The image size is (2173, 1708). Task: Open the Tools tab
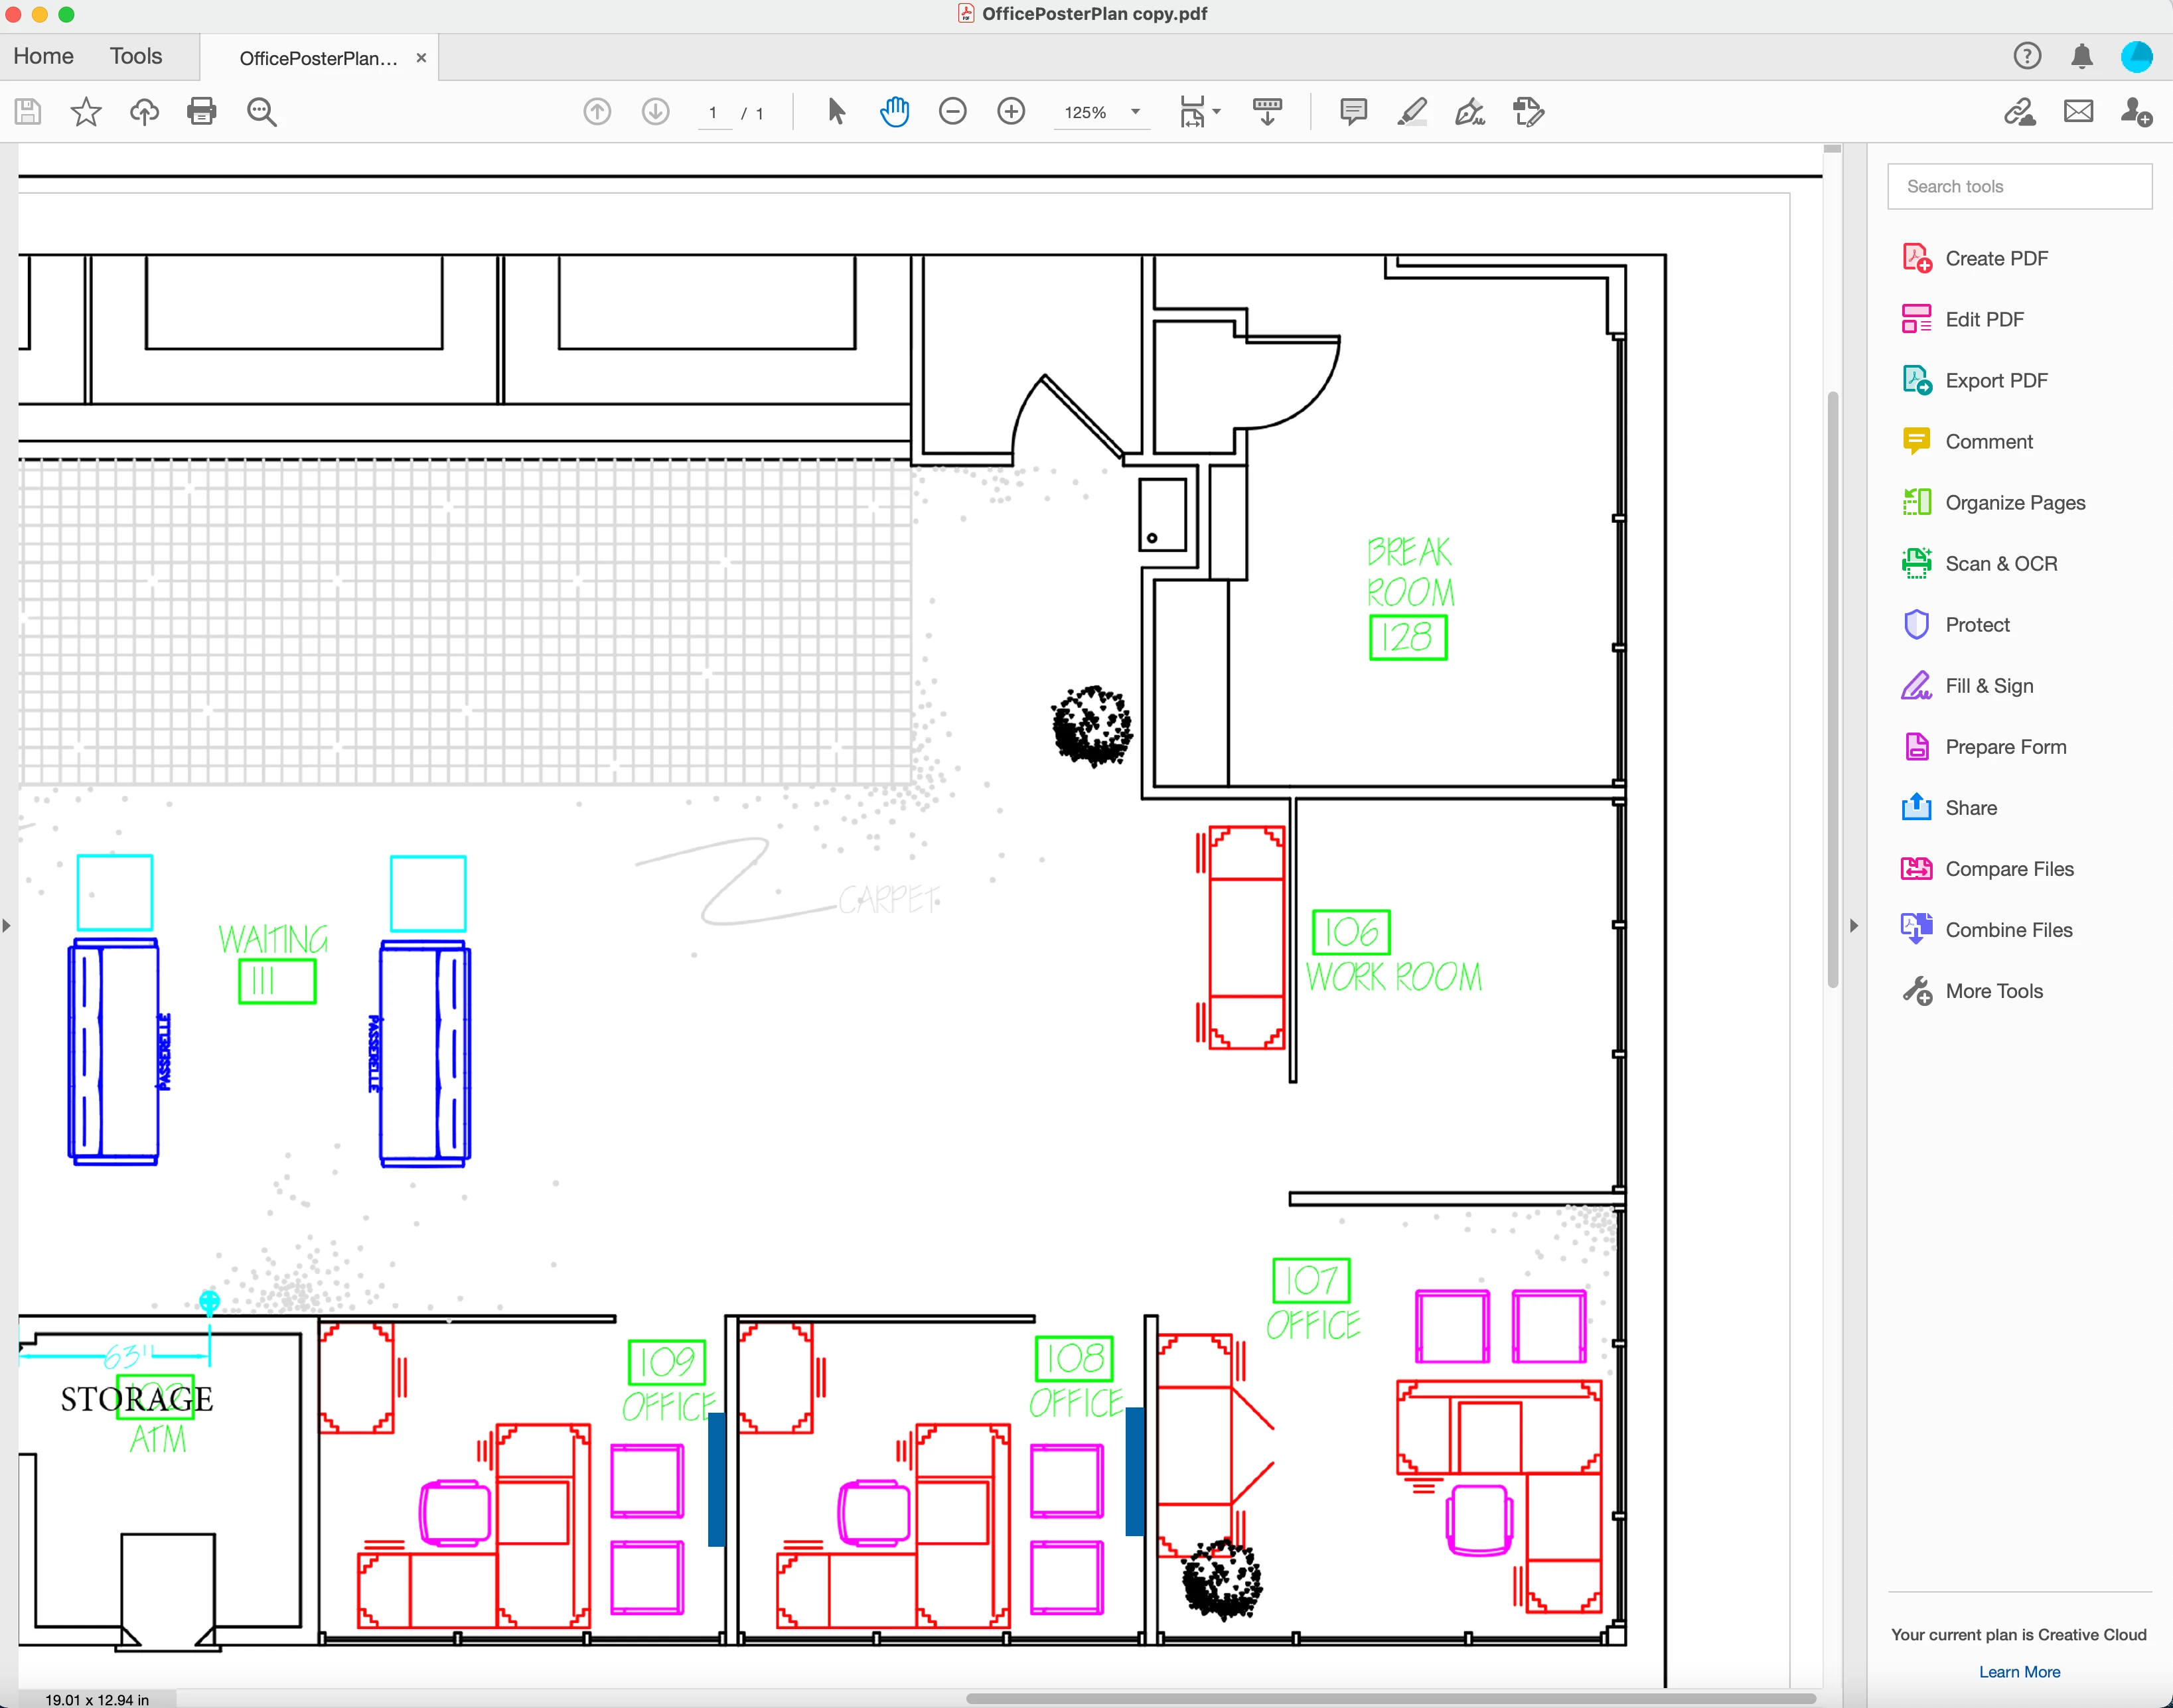(136, 57)
